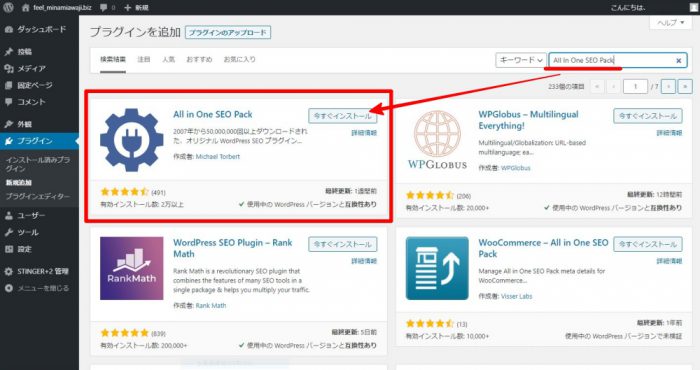This screenshot has width=700, height=370.
Task: Click user avatar in admin bar
Action: tap(693, 7)
